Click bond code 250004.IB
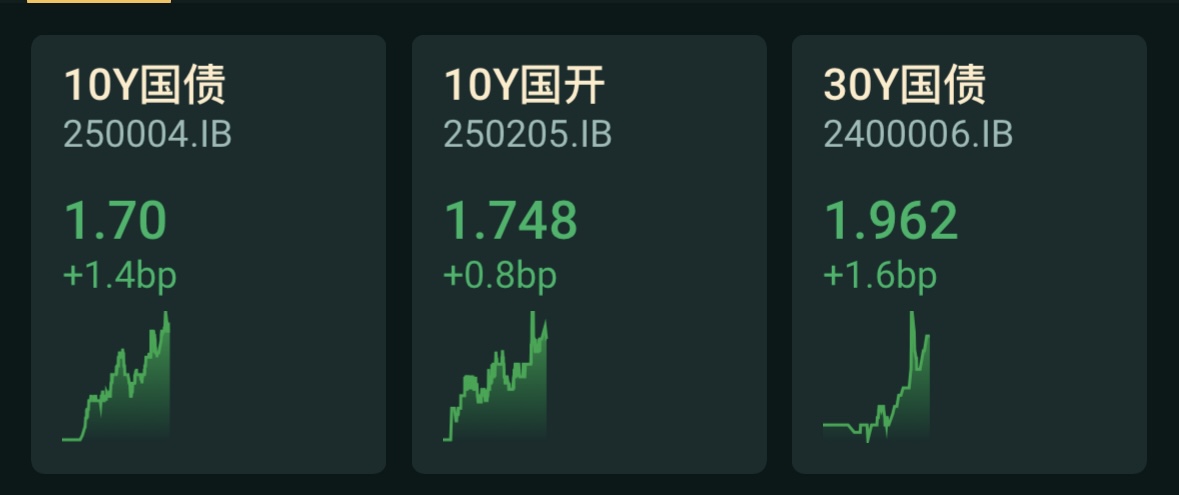This screenshot has width=1179, height=495. [147, 135]
